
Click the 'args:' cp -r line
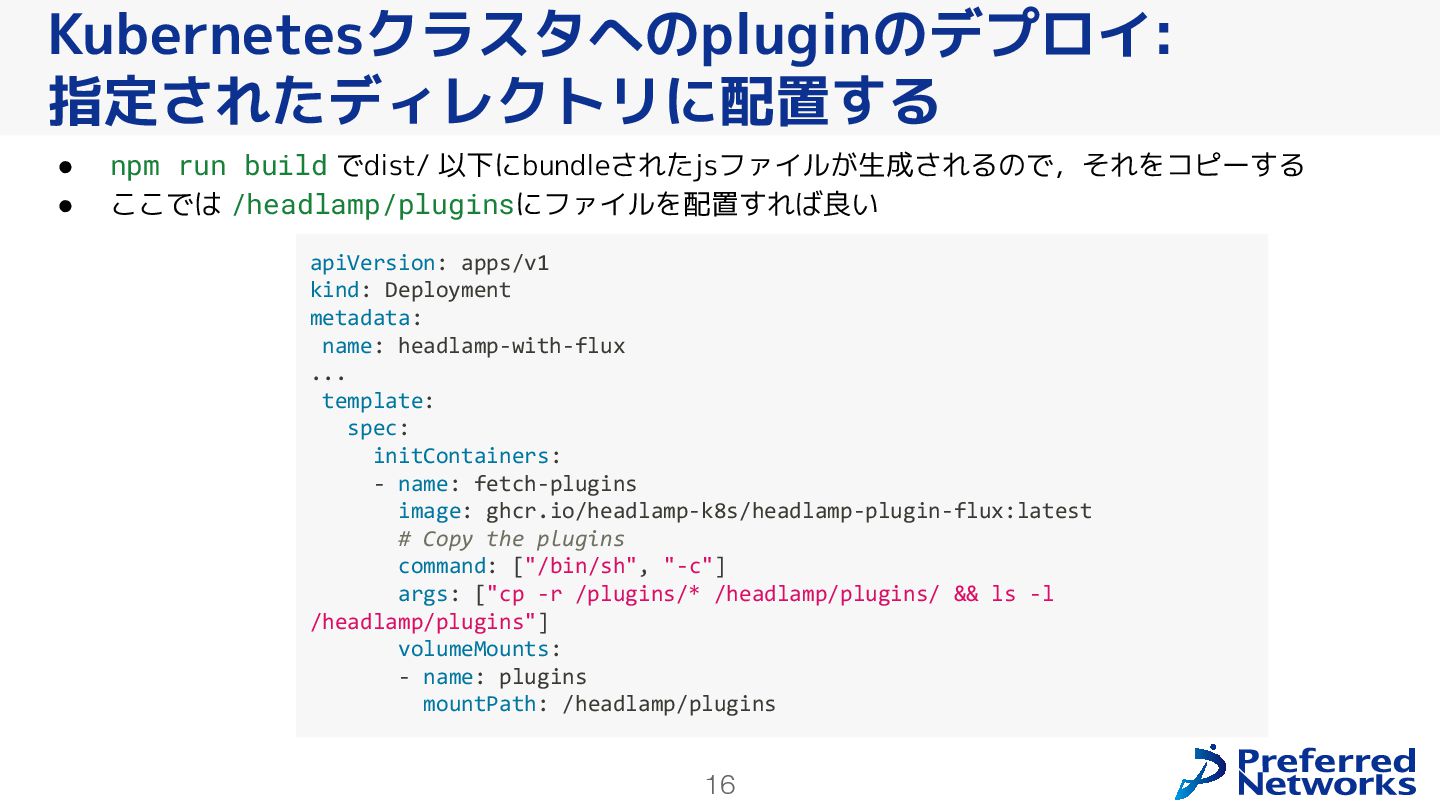(x=726, y=594)
